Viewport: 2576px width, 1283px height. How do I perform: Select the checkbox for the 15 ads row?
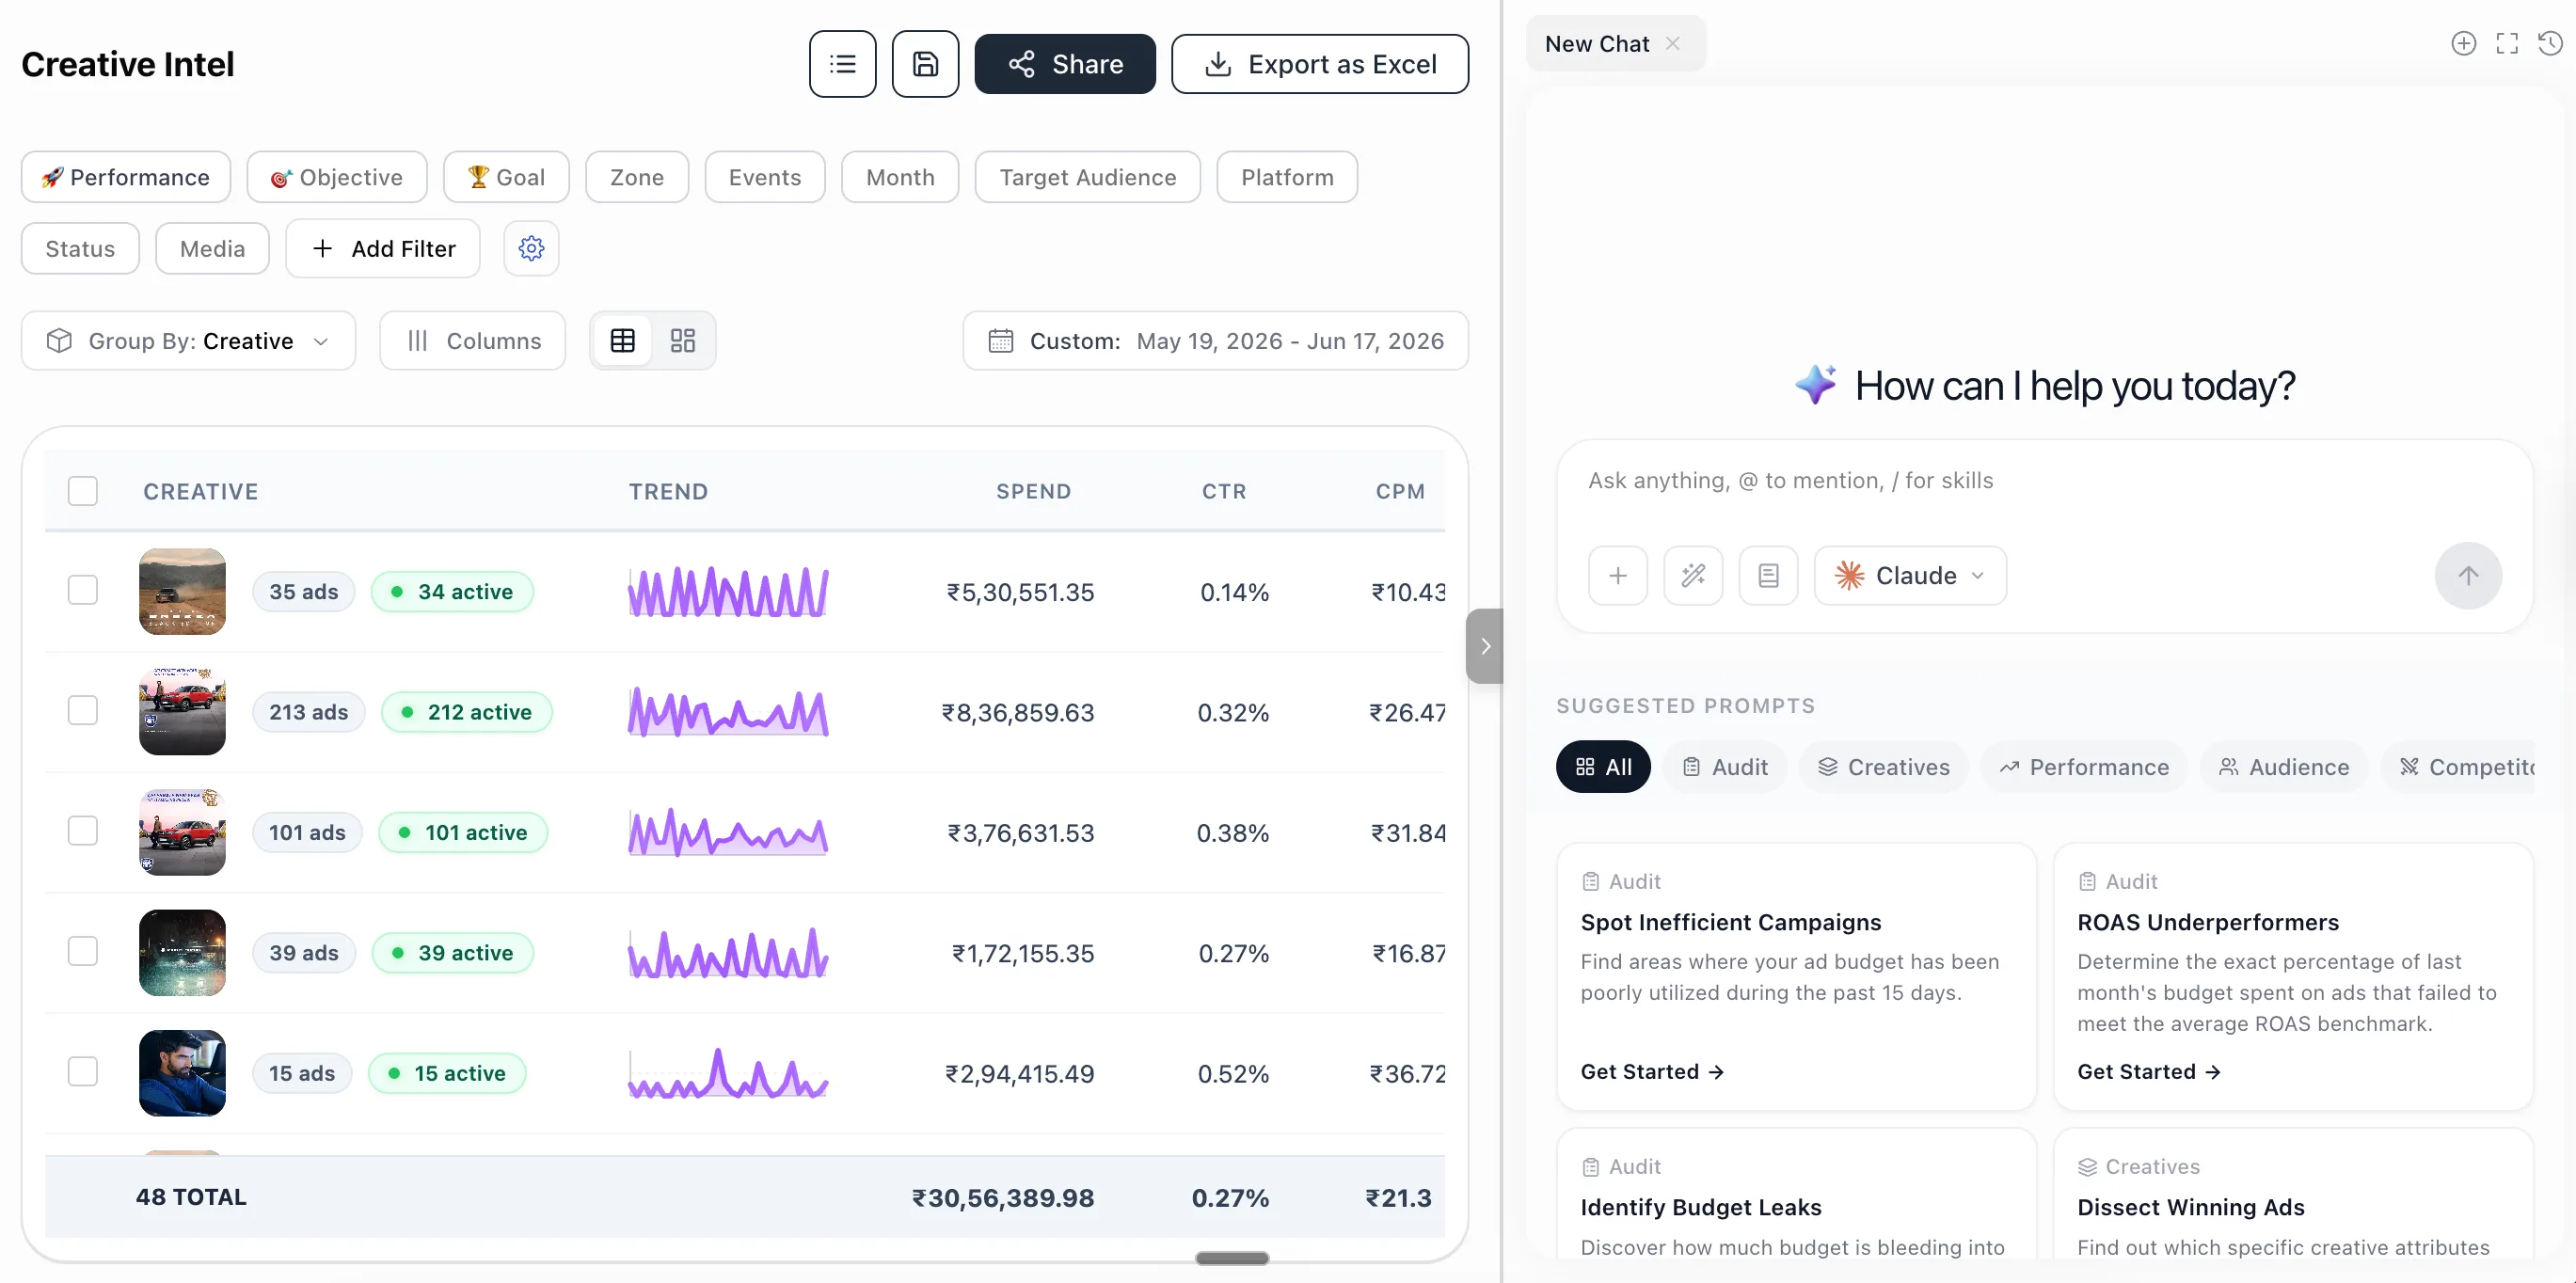(83, 1072)
